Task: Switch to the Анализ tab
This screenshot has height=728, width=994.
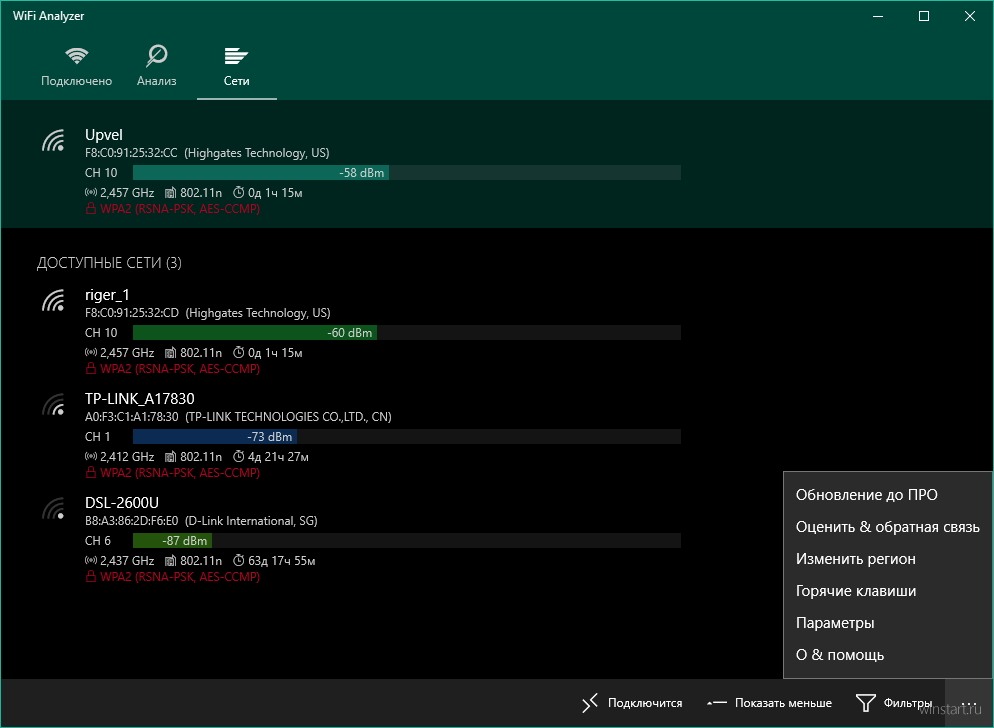Action: (x=157, y=66)
